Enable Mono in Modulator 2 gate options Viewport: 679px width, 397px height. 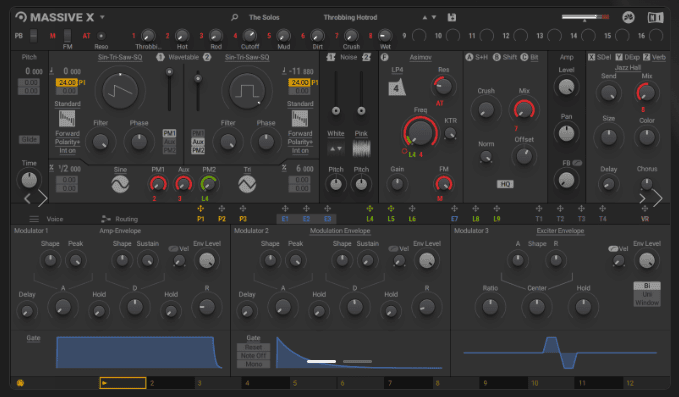coord(253,364)
